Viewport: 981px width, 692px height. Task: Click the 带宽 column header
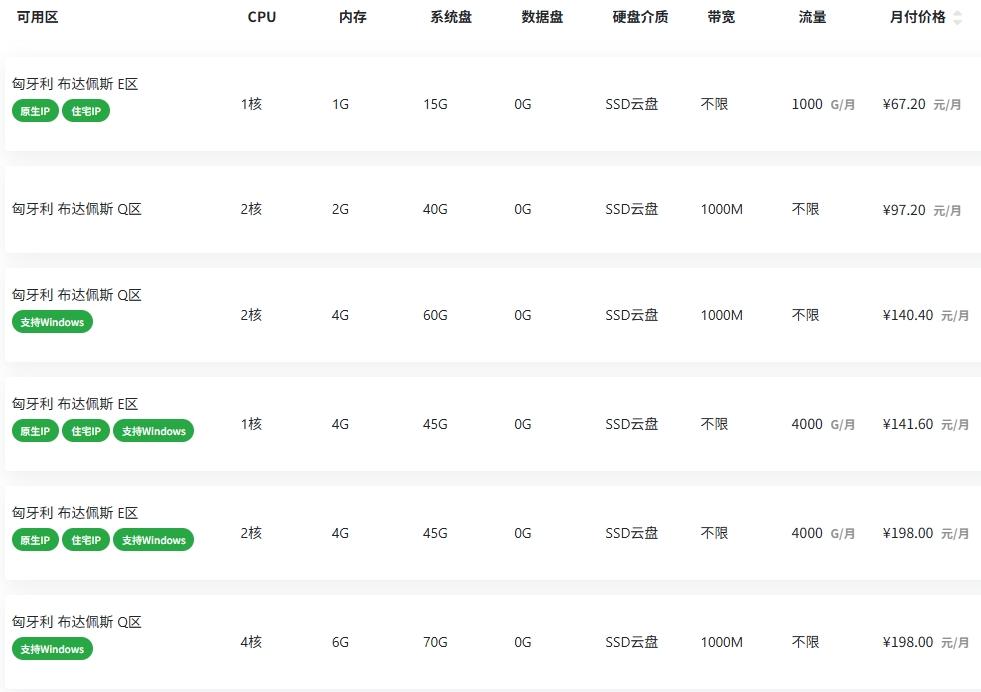(x=721, y=17)
